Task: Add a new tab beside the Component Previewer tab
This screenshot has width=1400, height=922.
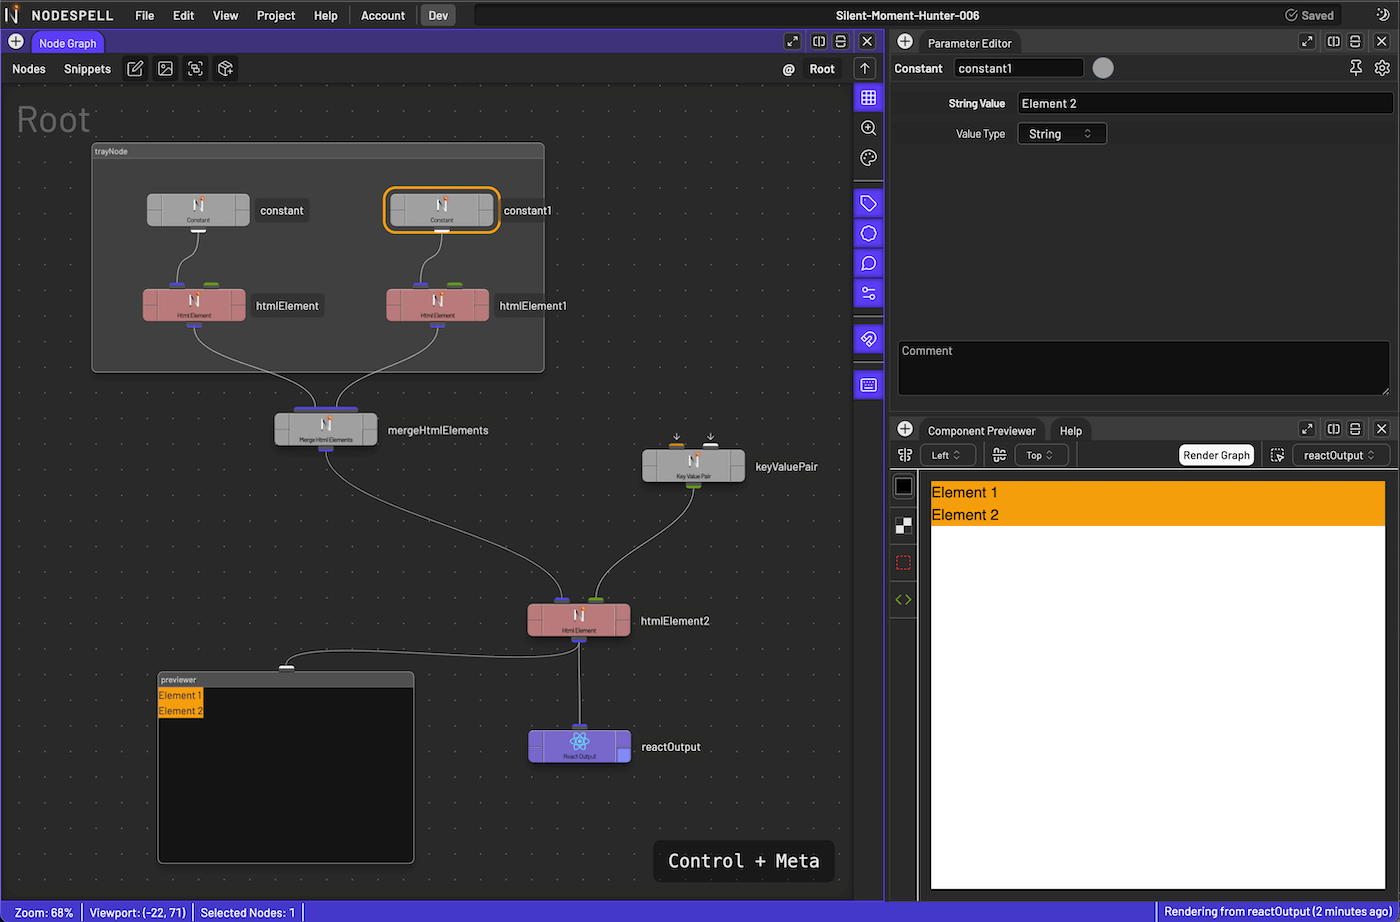Action: [x=905, y=429]
